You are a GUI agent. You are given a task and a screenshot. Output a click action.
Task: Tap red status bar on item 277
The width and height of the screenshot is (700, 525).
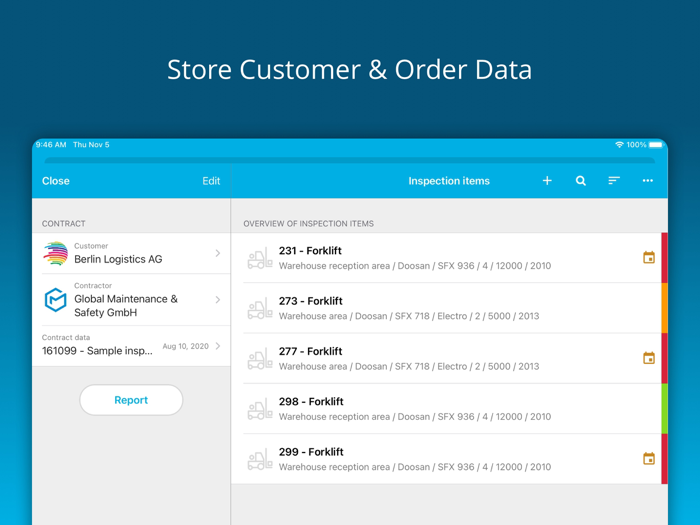[664, 358]
